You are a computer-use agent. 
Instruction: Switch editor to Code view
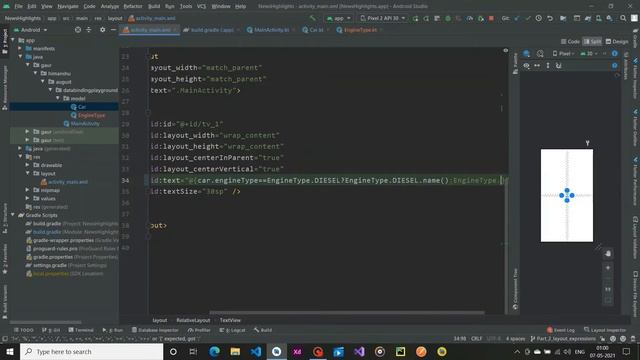click(570, 41)
